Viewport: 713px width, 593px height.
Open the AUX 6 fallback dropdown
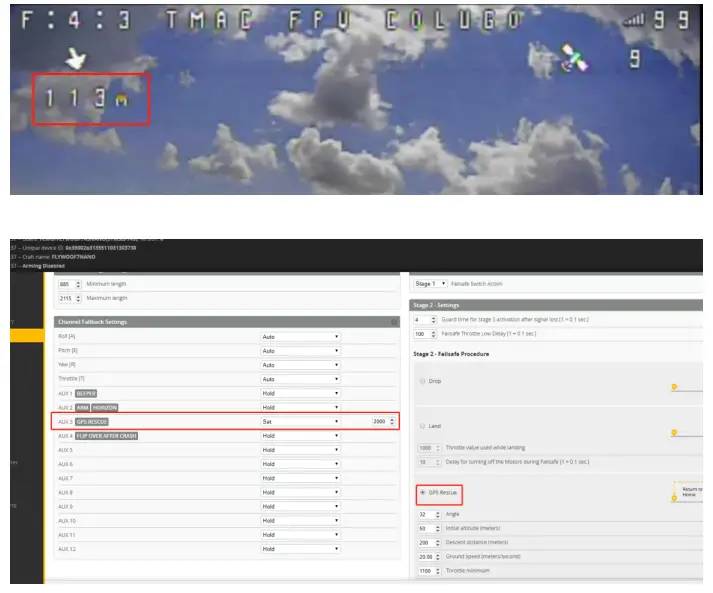pyautogui.click(x=301, y=464)
